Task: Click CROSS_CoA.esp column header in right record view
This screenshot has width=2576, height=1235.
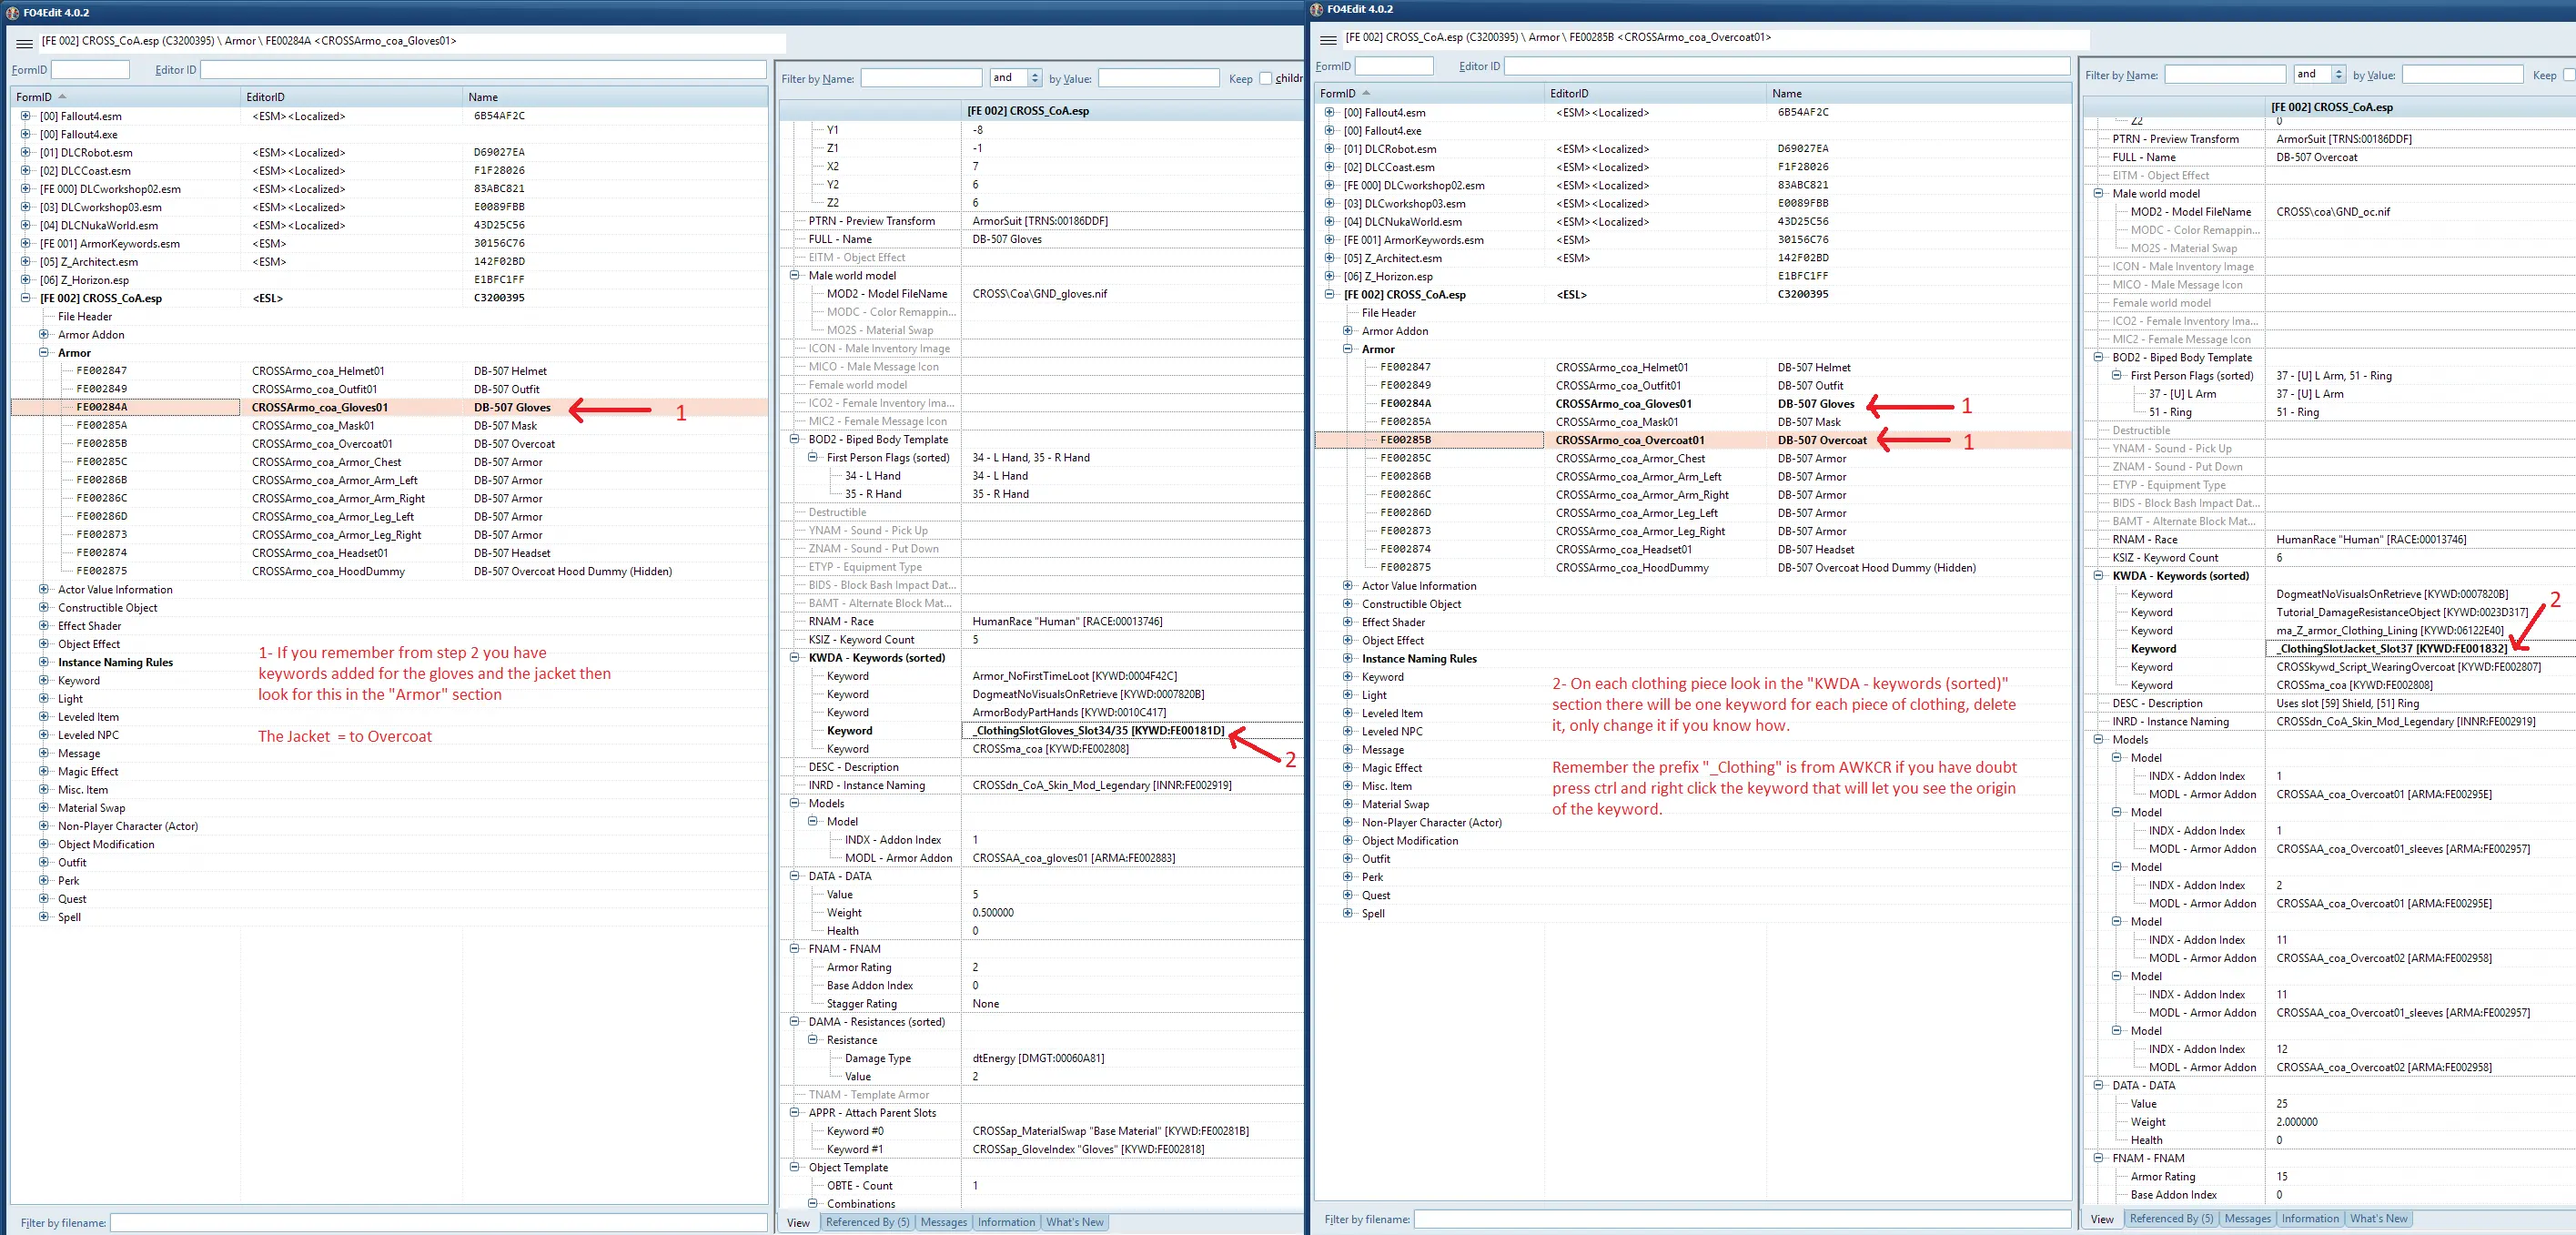Action: click(2420, 107)
